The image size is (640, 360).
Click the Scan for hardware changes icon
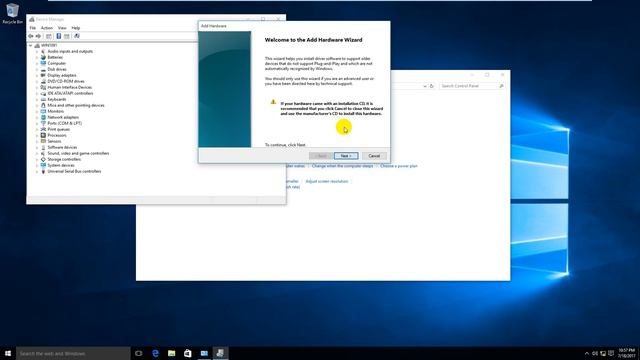[x=76, y=36]
